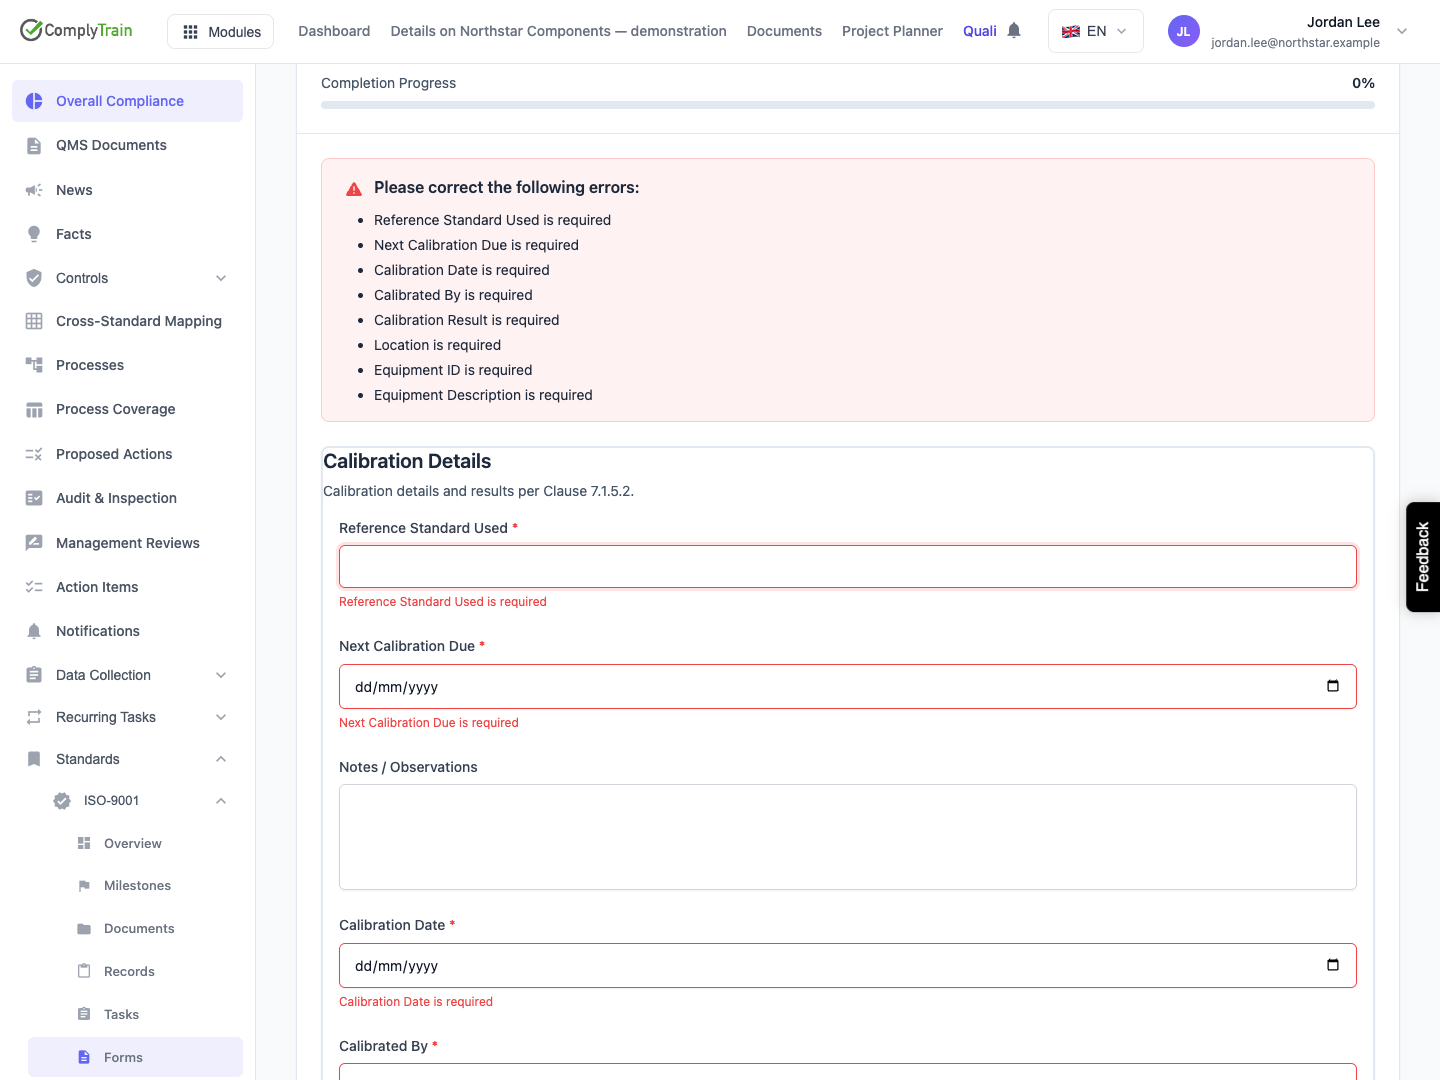Screen dimensions: 1440x1080
Task: Click the Forms document icon
Action: [x=84, y=1057]
